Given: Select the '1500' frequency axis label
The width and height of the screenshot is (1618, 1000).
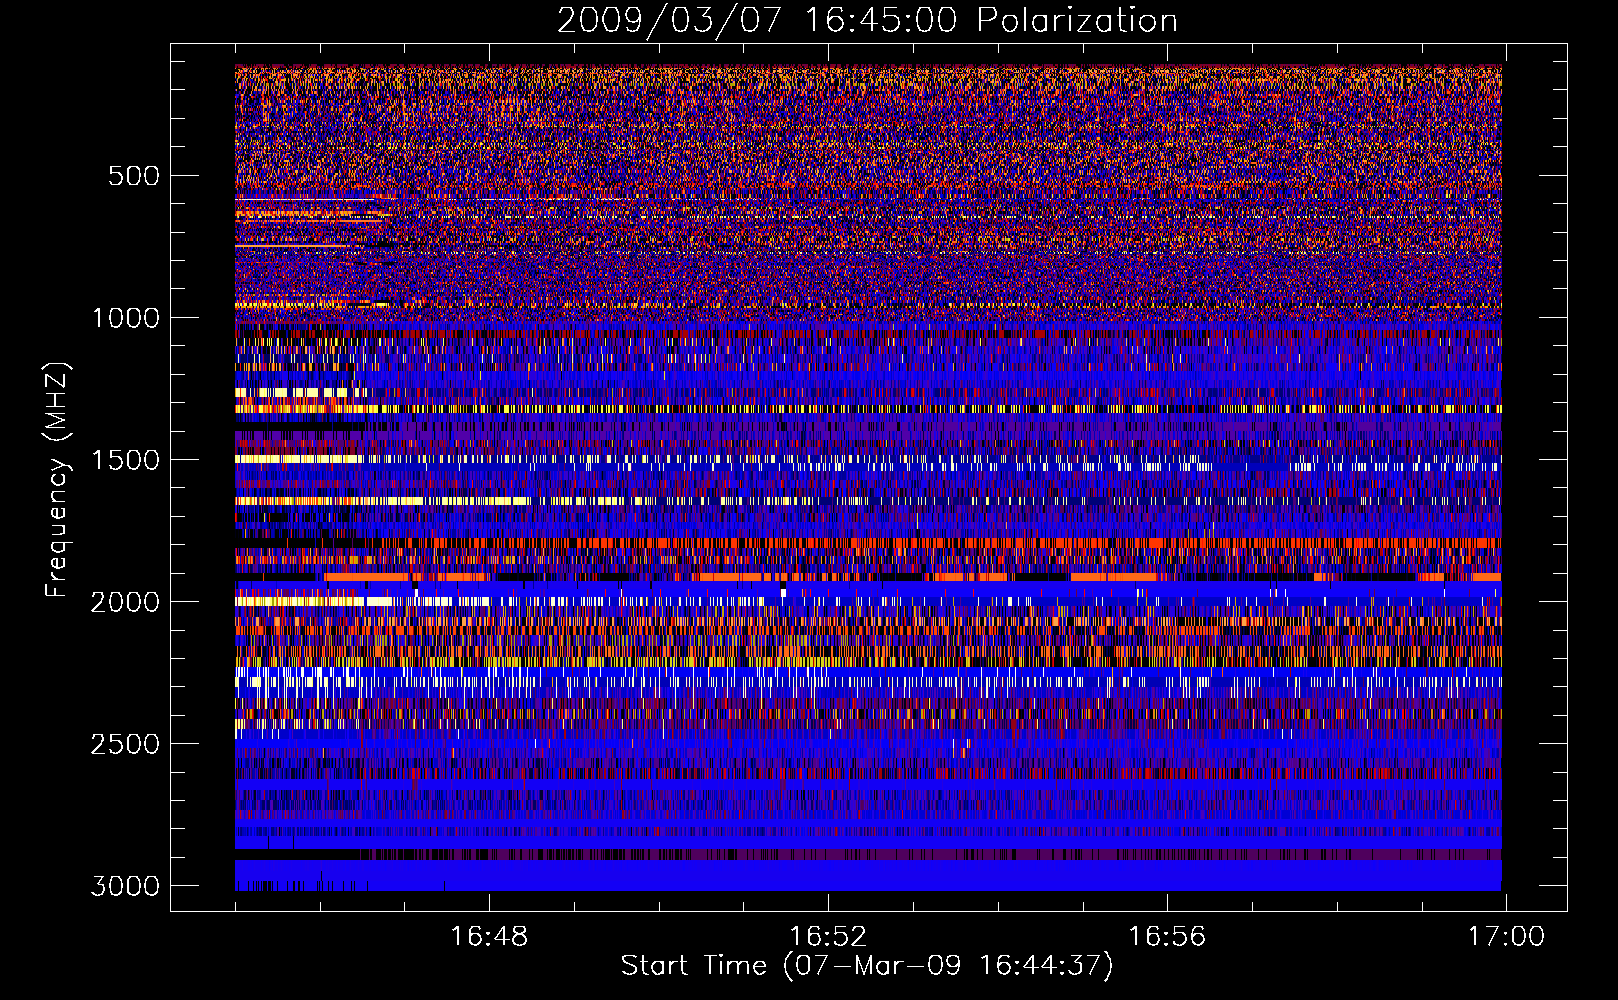Looking at the screenshot, I should (125, 460).
